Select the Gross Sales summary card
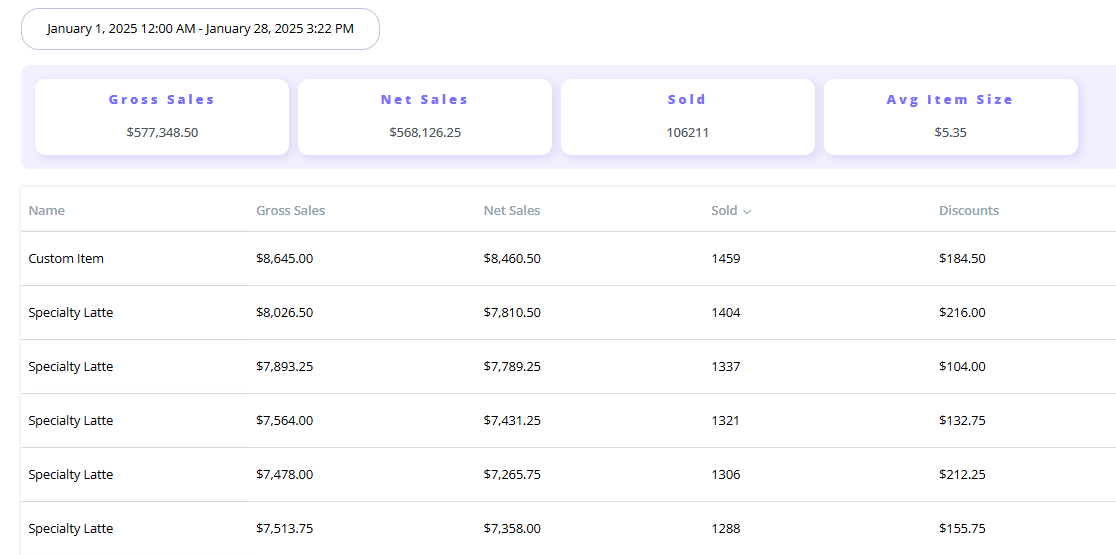1116x555 pixels. [x=162, y=117]
